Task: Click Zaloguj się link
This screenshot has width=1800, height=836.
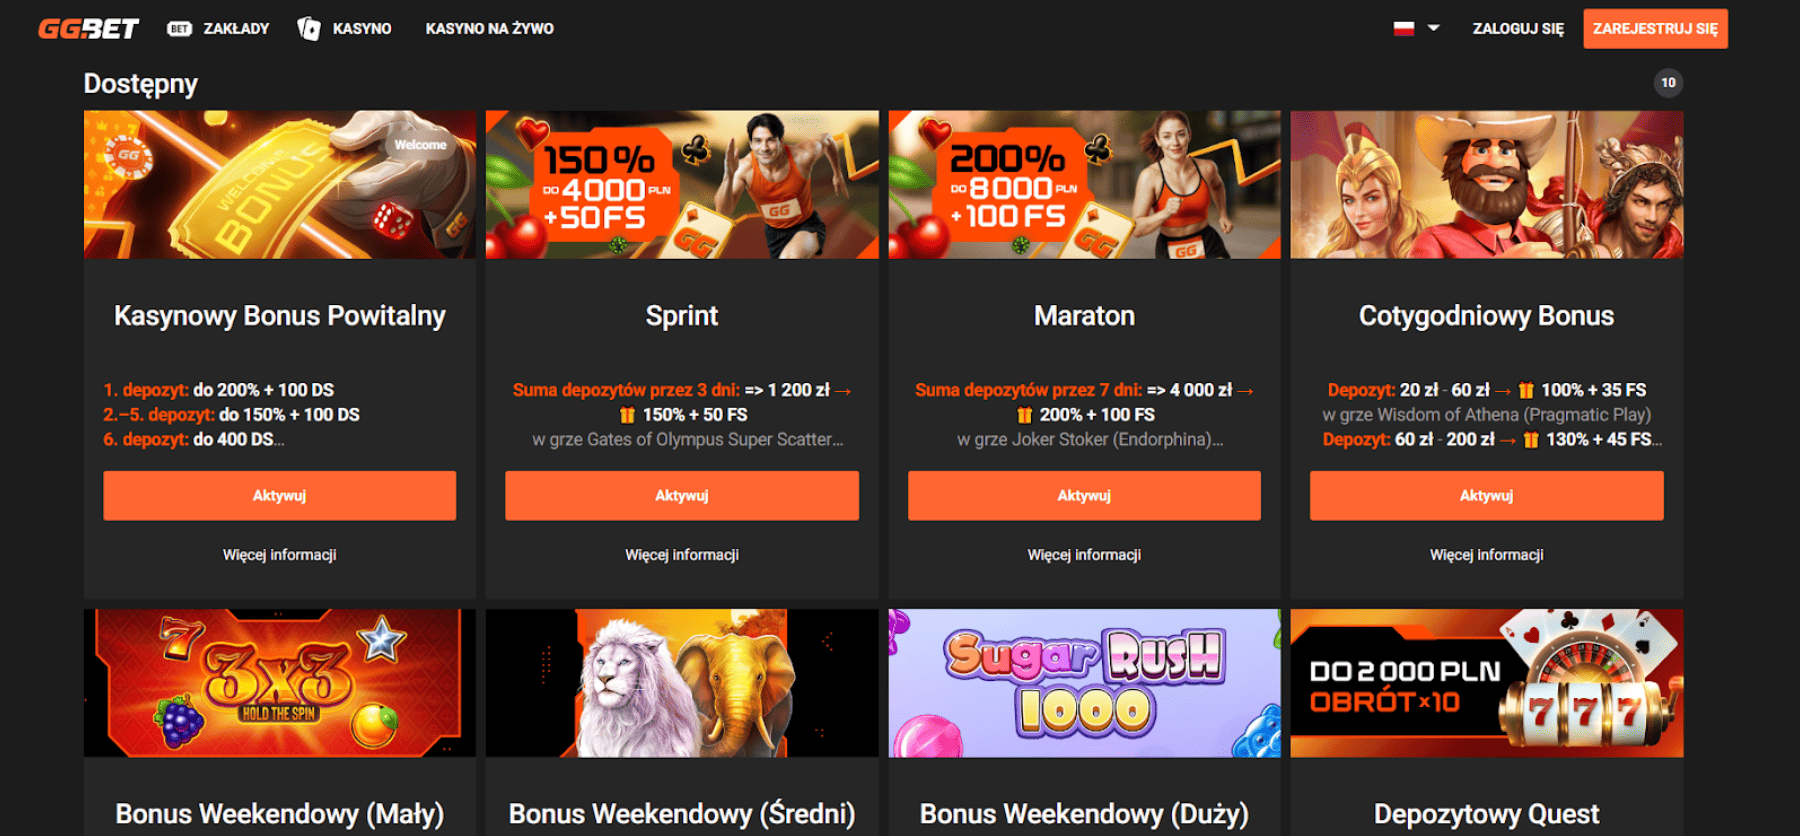Action: 1518,29
